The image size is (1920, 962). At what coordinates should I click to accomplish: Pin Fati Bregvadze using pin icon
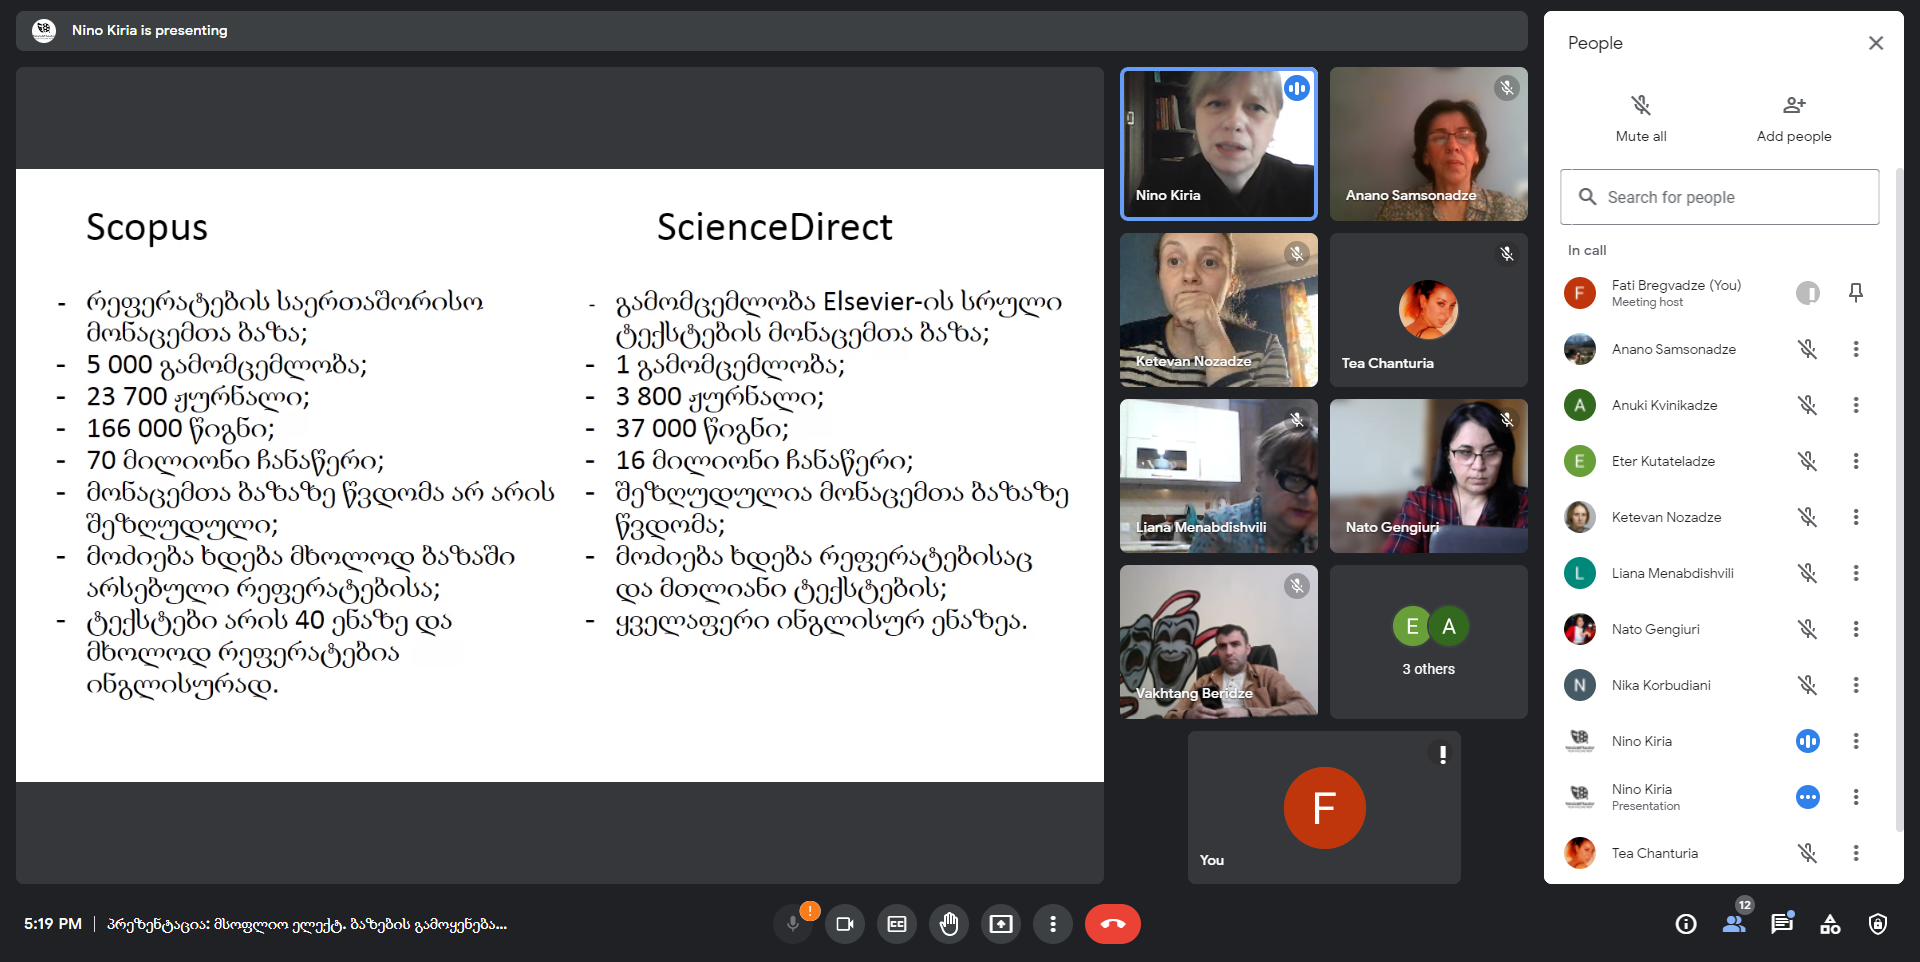pos(1856,292)
